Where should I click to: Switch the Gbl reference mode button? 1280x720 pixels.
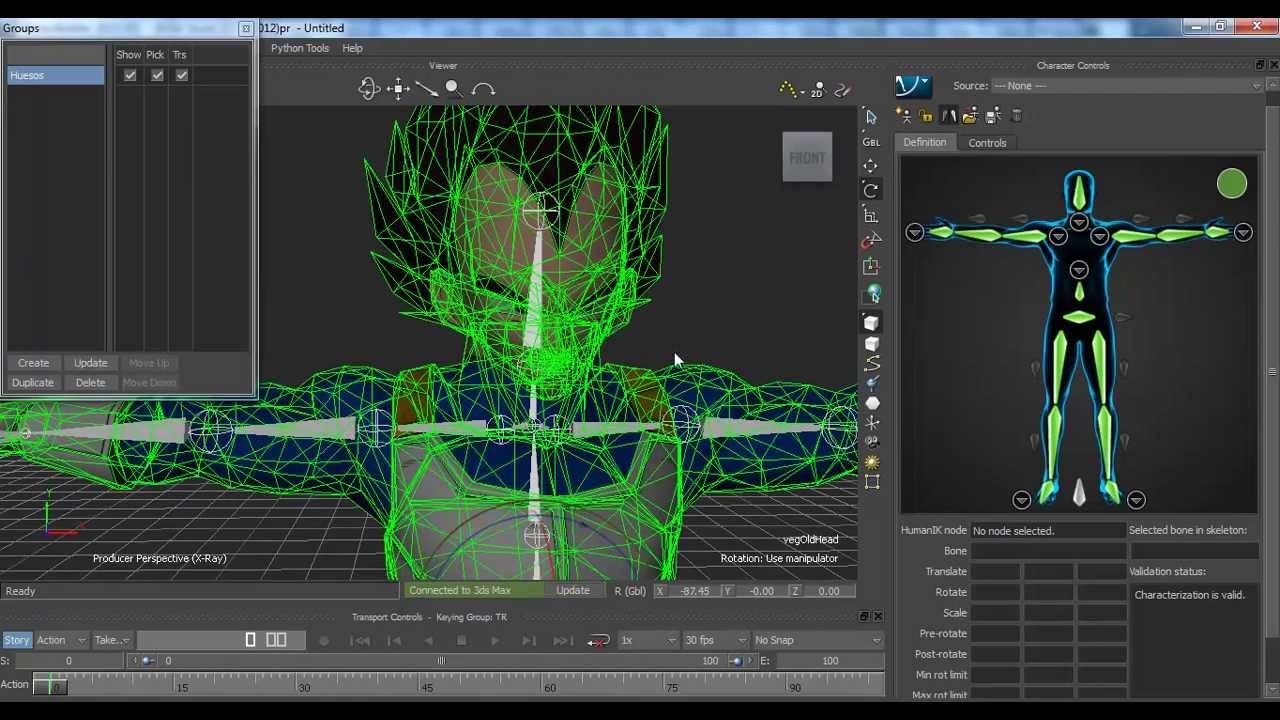pos(871,142)
